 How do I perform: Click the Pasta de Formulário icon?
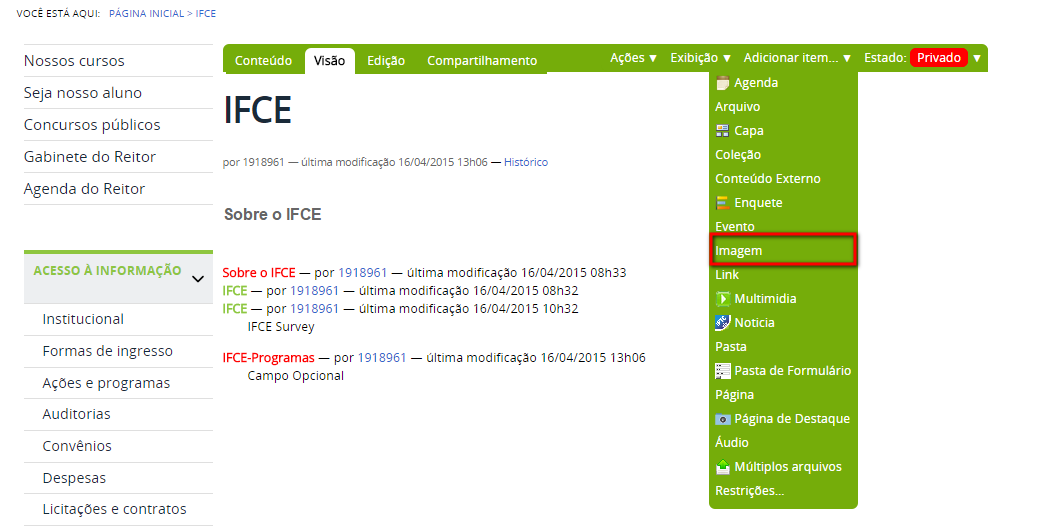tap(722, 371)
